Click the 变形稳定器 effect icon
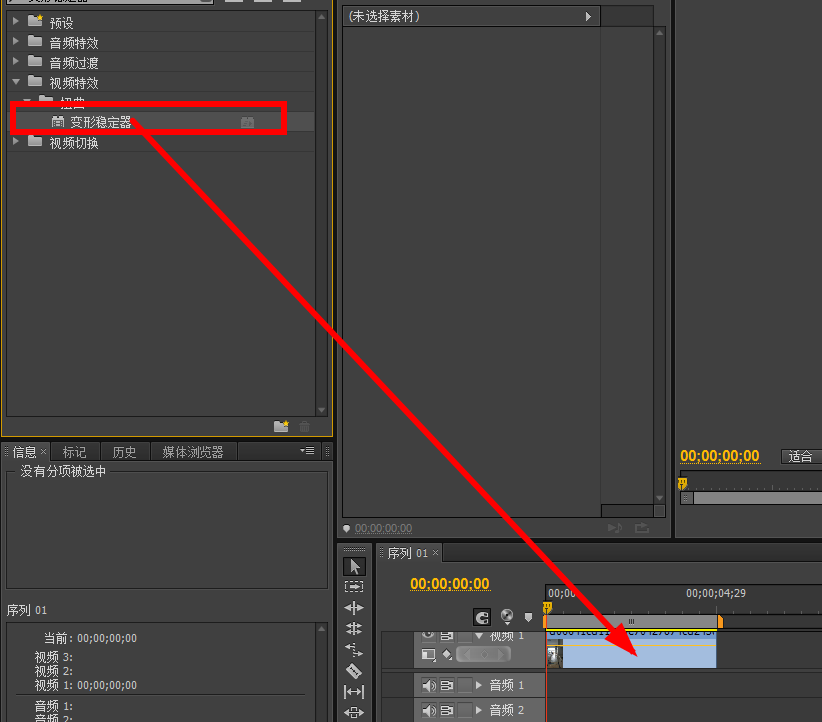This screenshot has width=822, height=722. pos(58,122)
